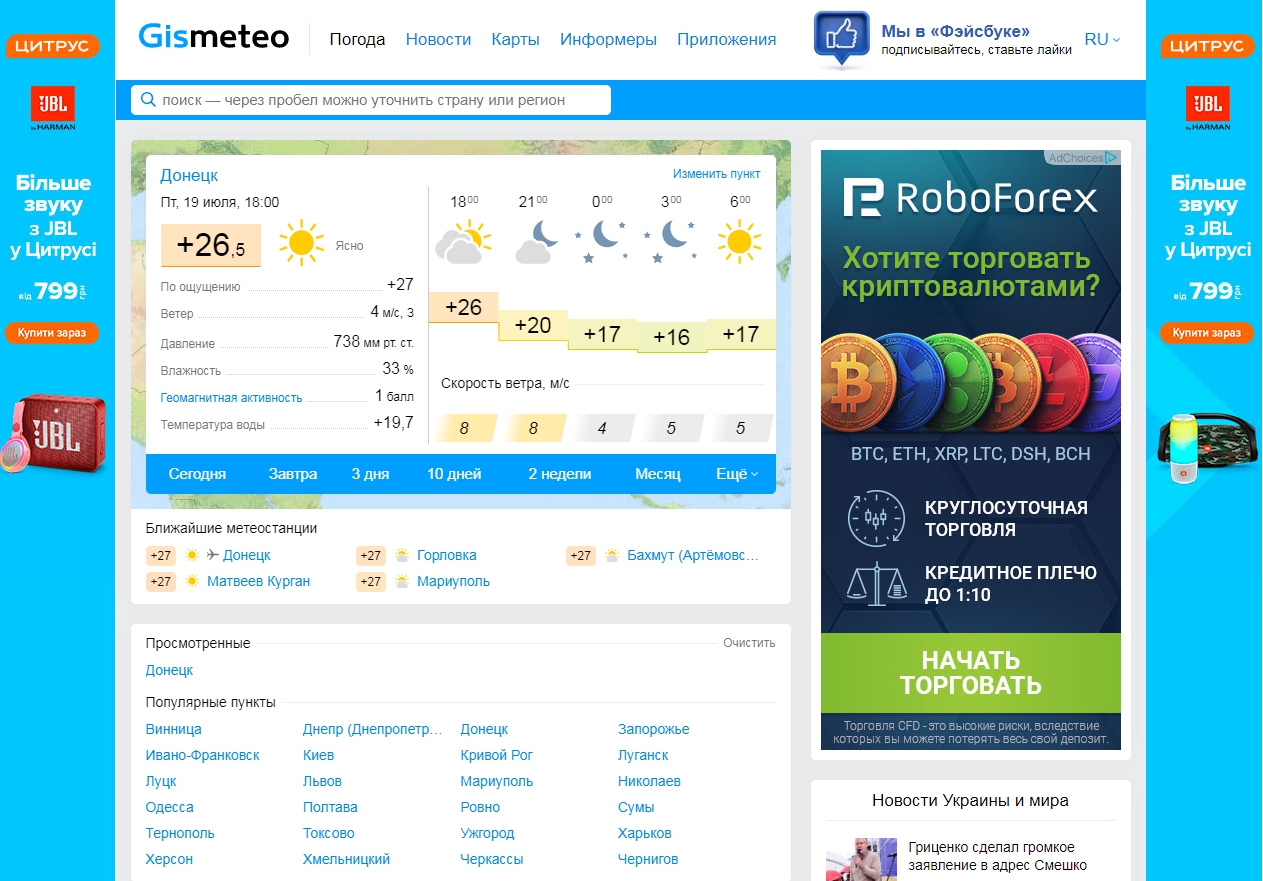Open the Гриценко news headline
The image size is (1263, 881).
(x=998, y=856)
